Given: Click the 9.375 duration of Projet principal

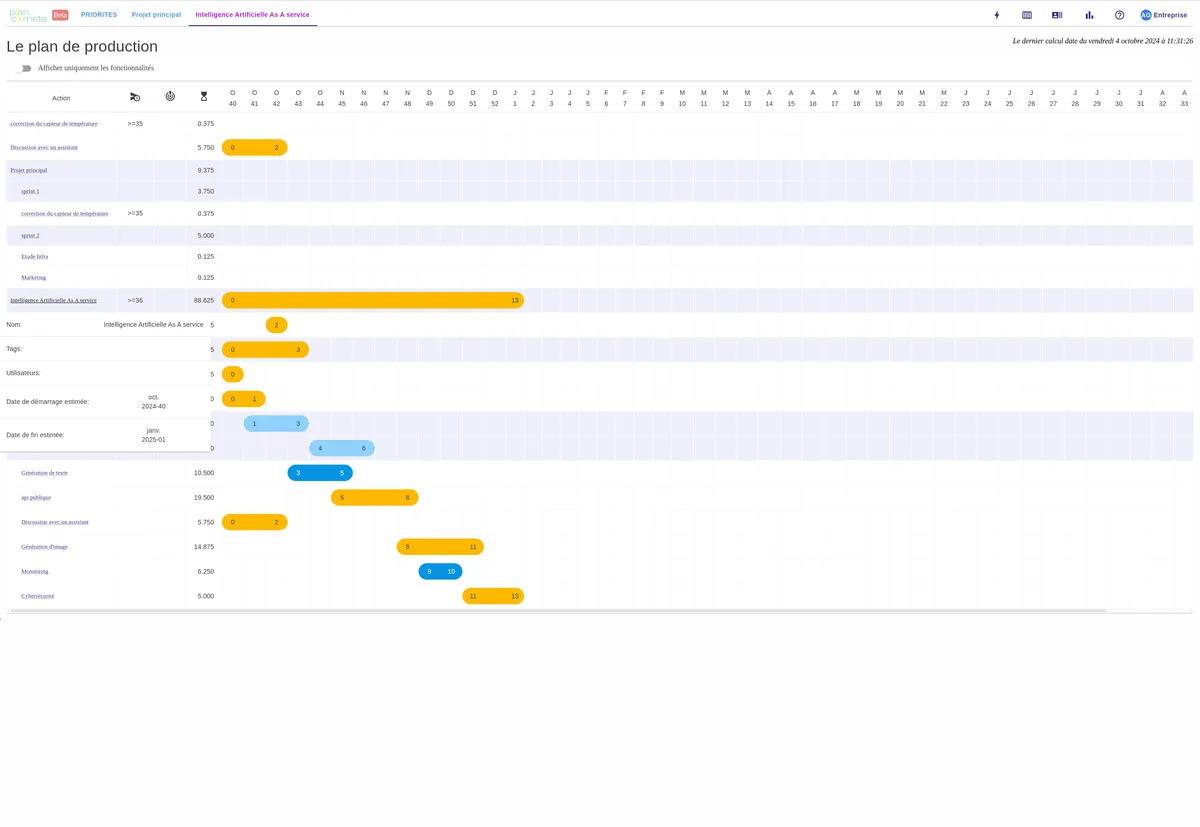Looking at the screenshot, I should [x=206, y=170].
